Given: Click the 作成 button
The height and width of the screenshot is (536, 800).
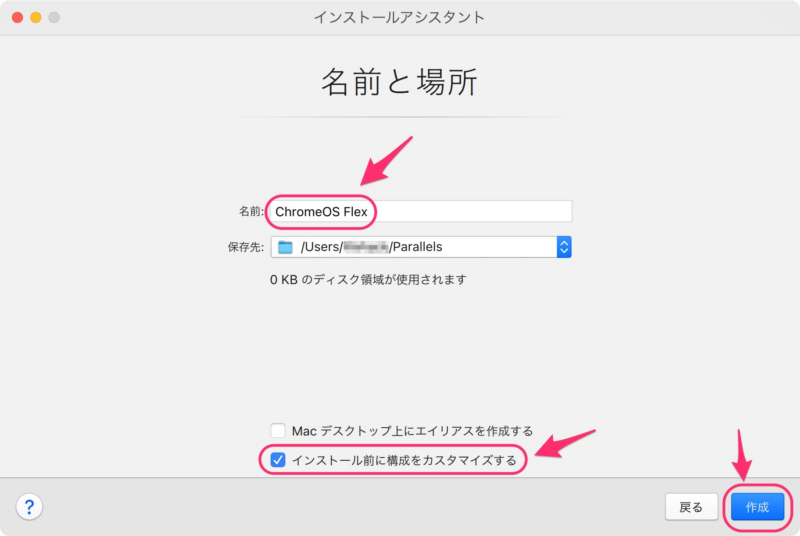Looking at the screenshot, I should point(757,507).
